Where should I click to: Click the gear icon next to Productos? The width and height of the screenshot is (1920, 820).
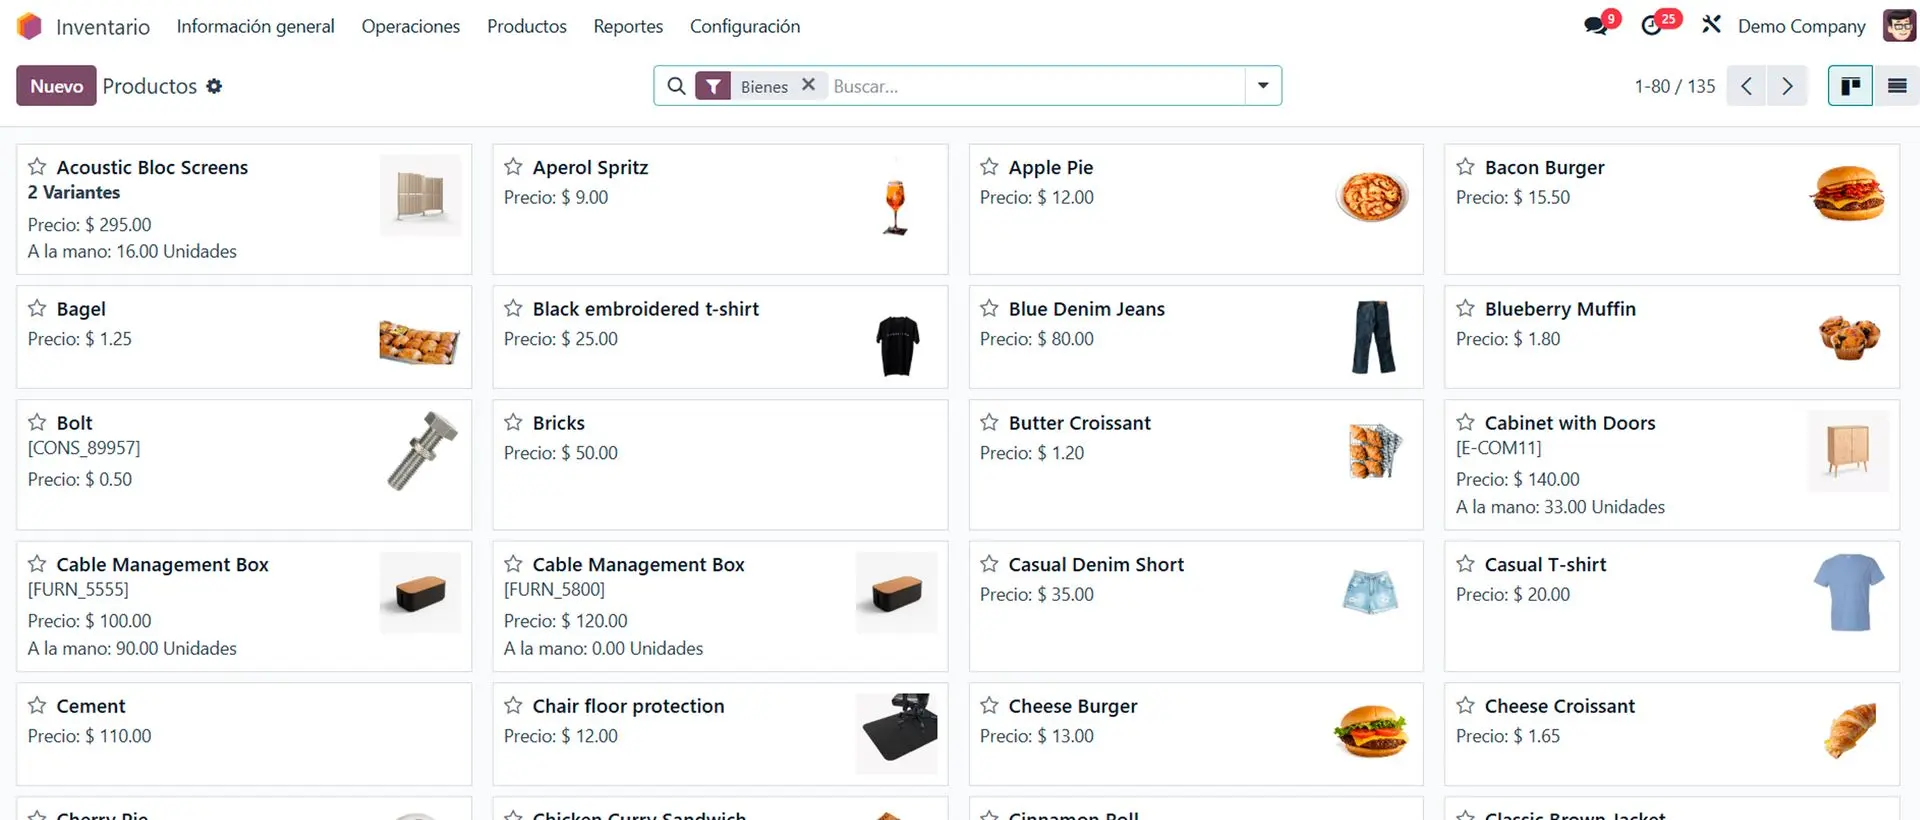(x=214, y=86)
